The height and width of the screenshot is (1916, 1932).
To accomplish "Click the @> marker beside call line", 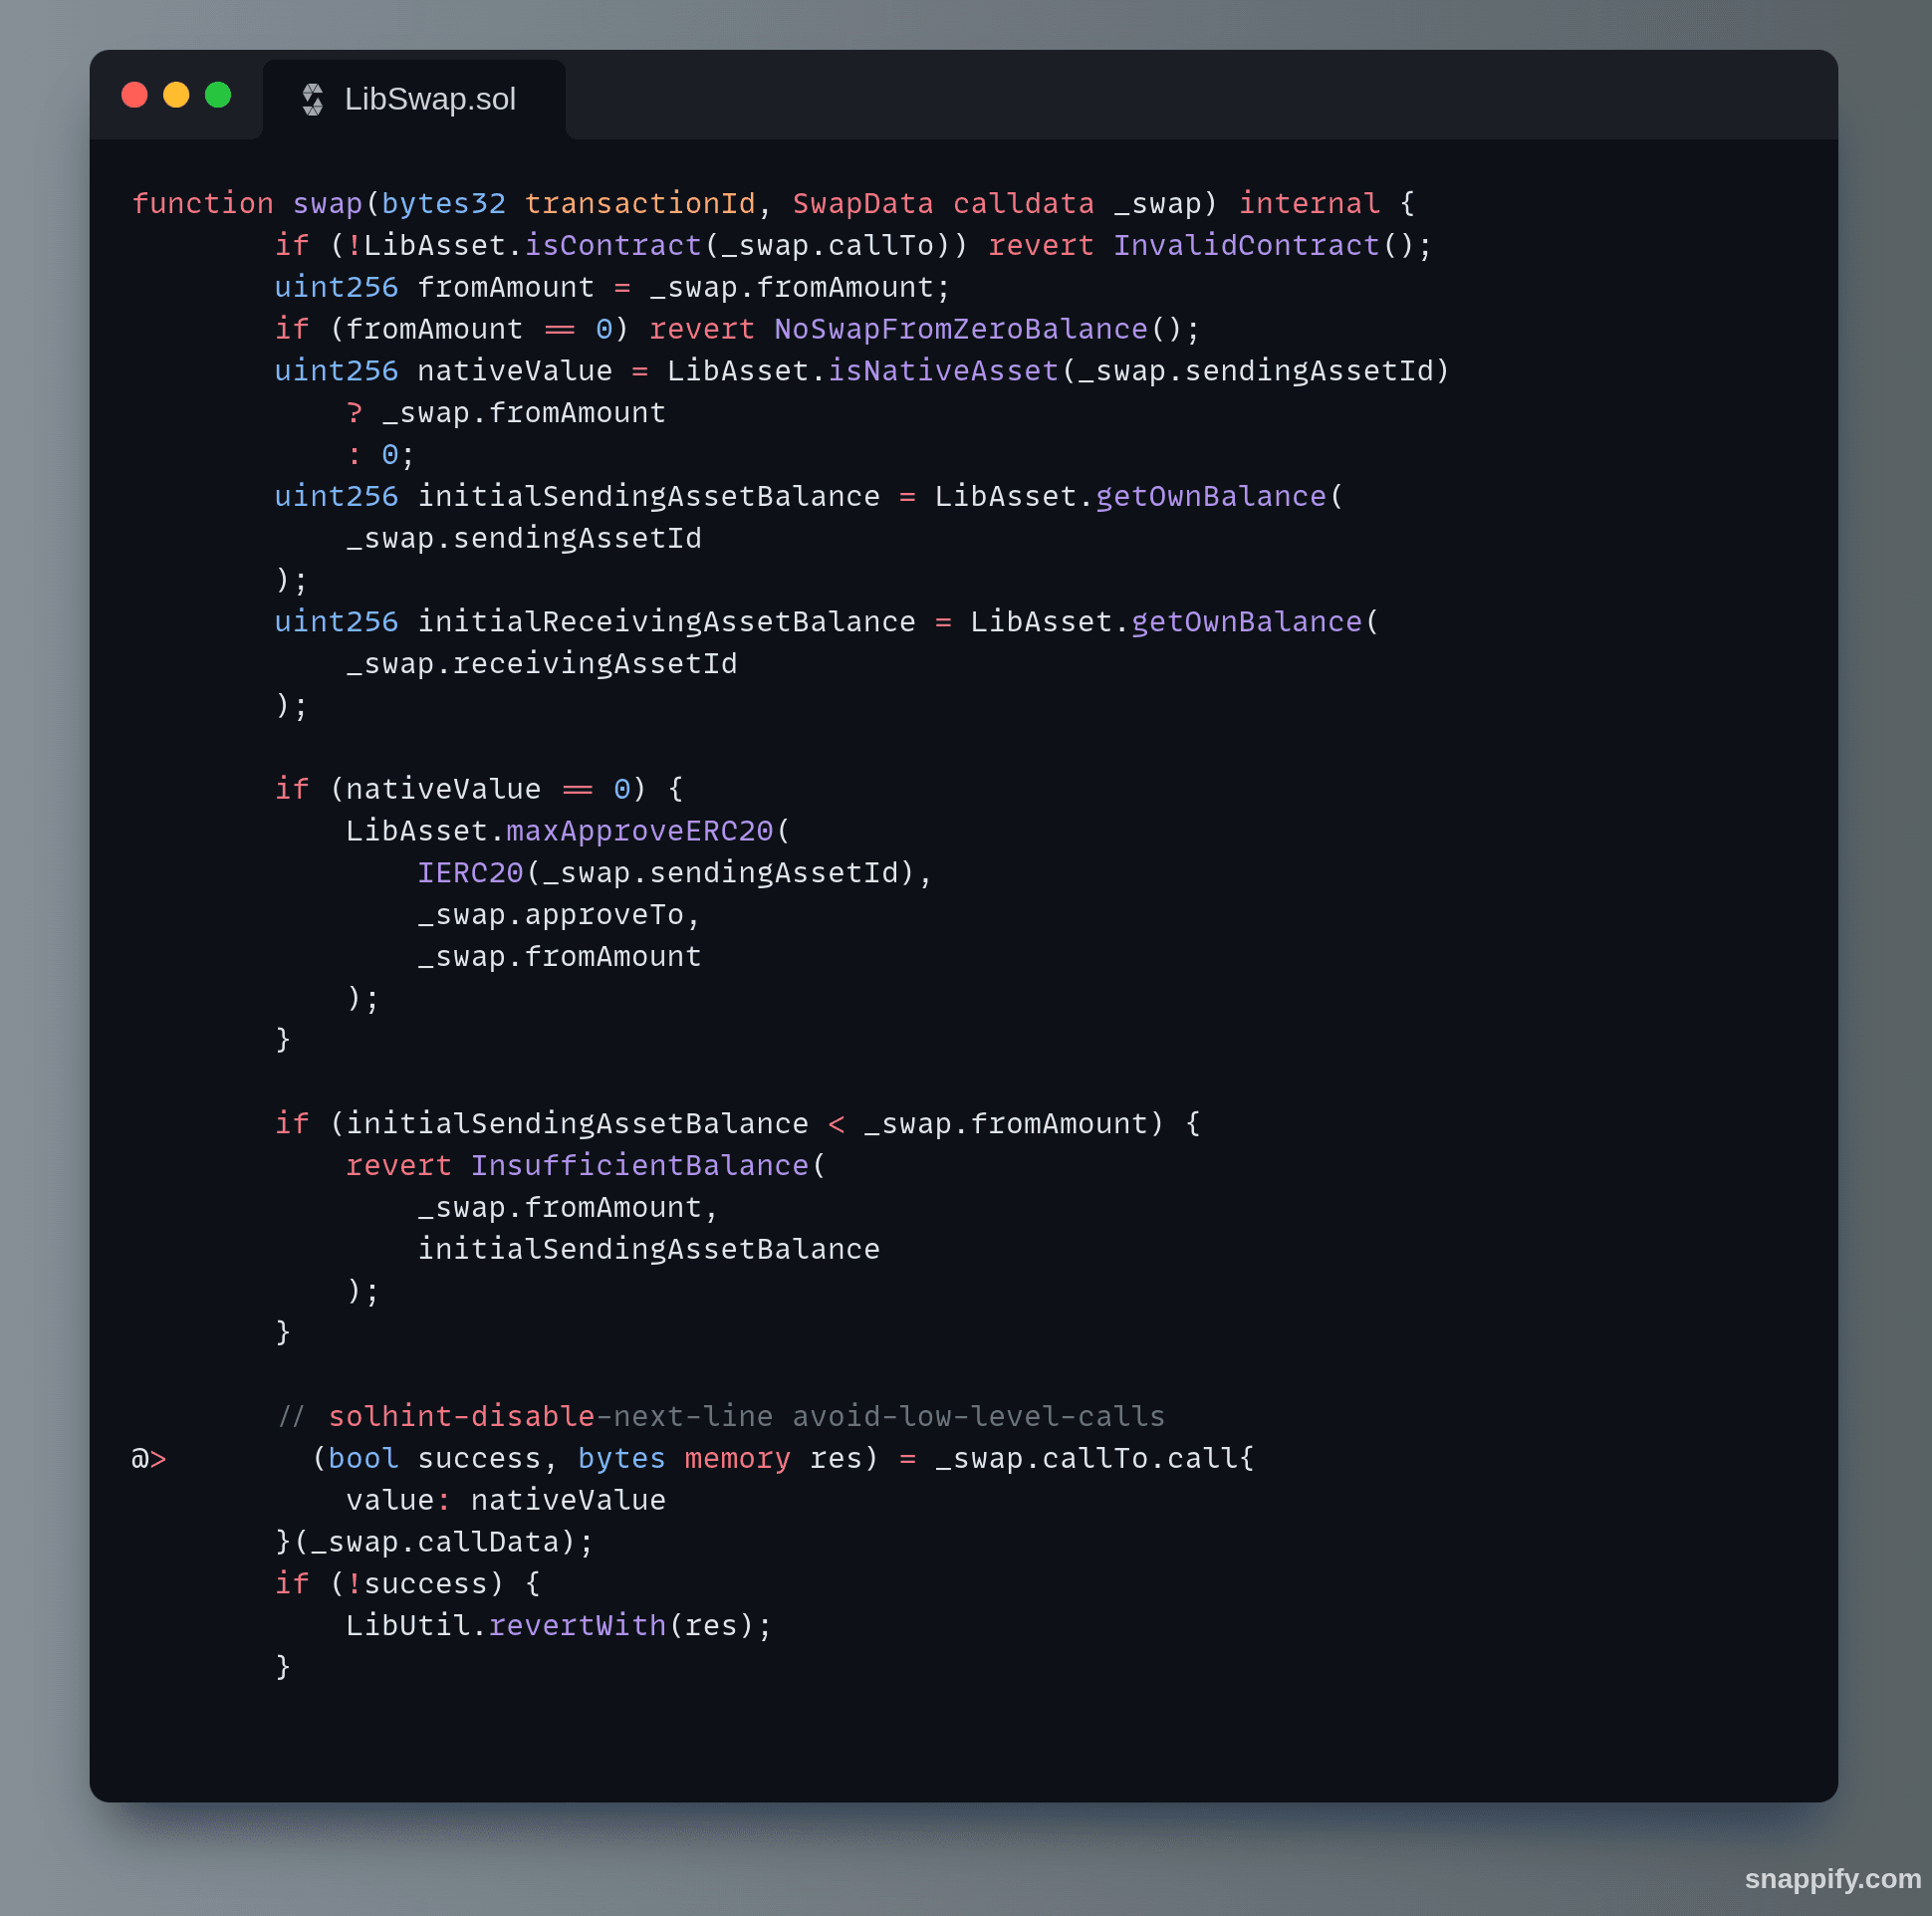I will tap(149, 1458).
